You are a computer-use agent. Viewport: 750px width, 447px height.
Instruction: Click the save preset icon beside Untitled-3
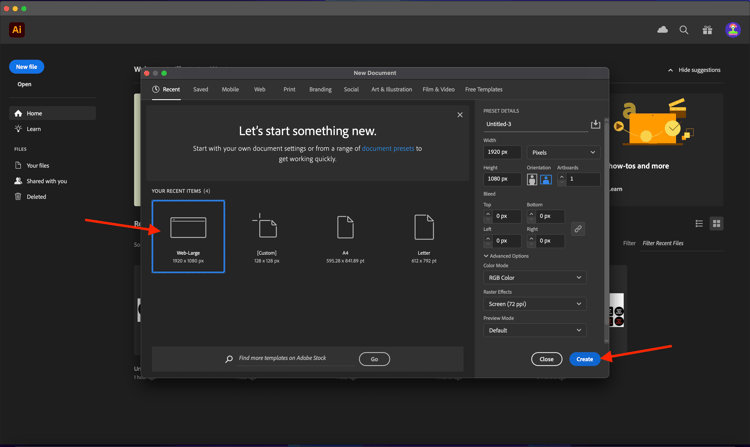(595, 124)
